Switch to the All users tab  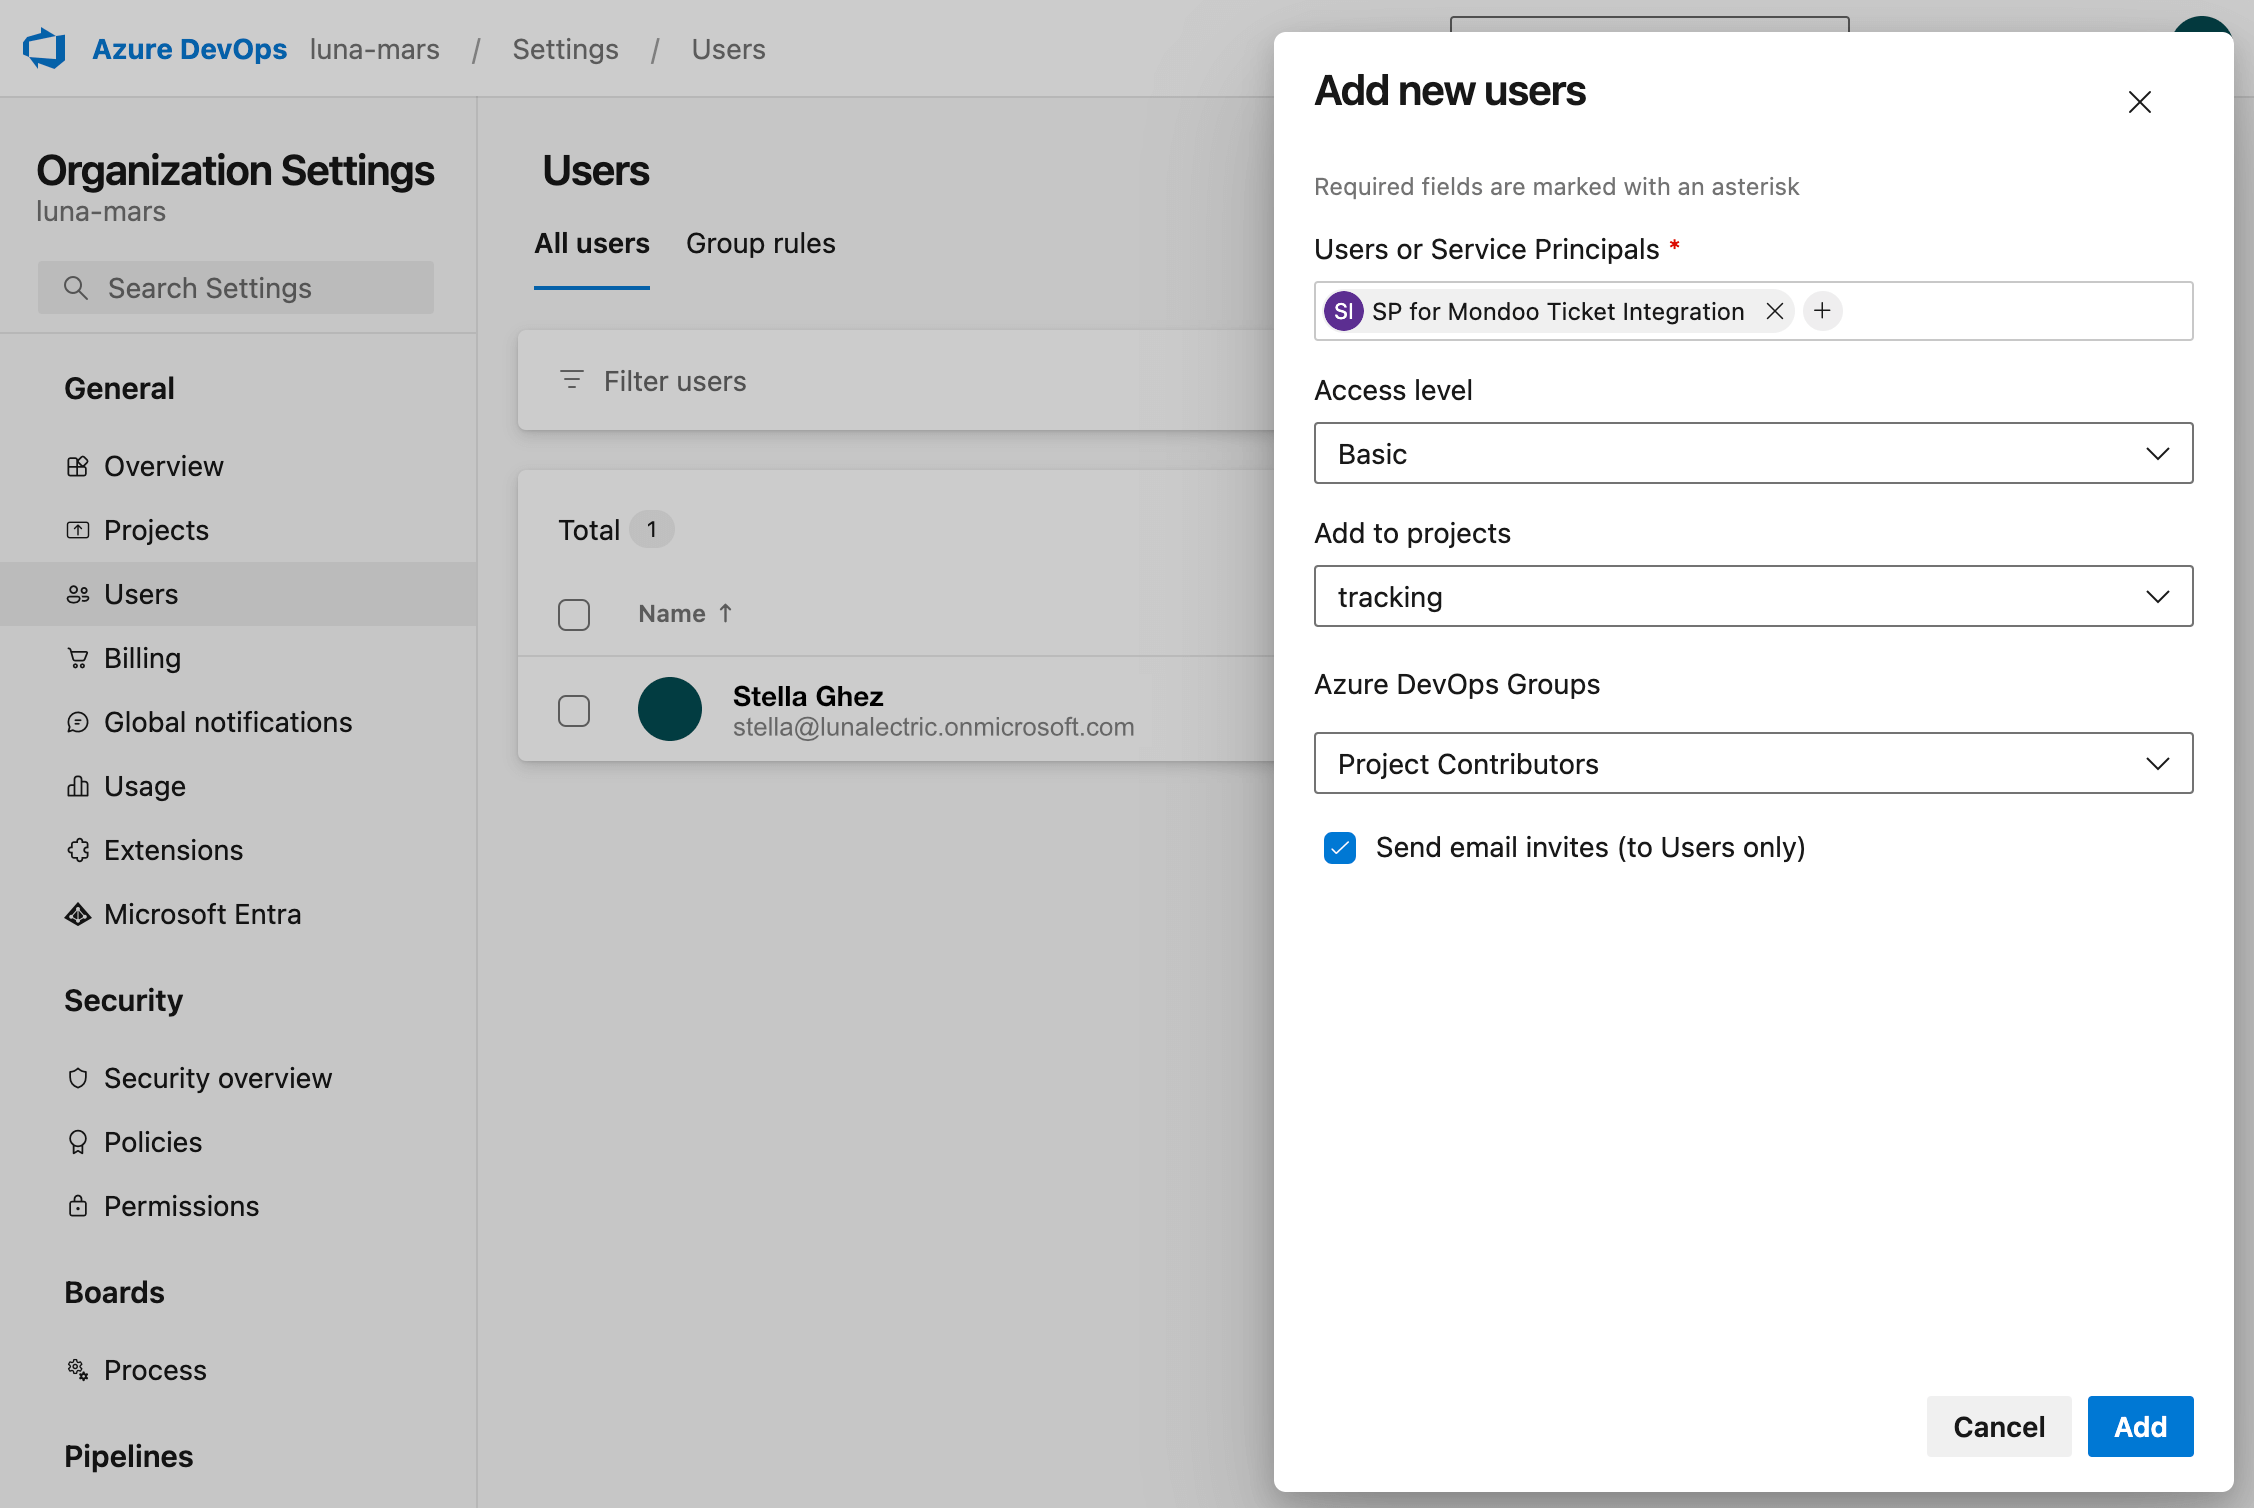(x=591, y=242)
